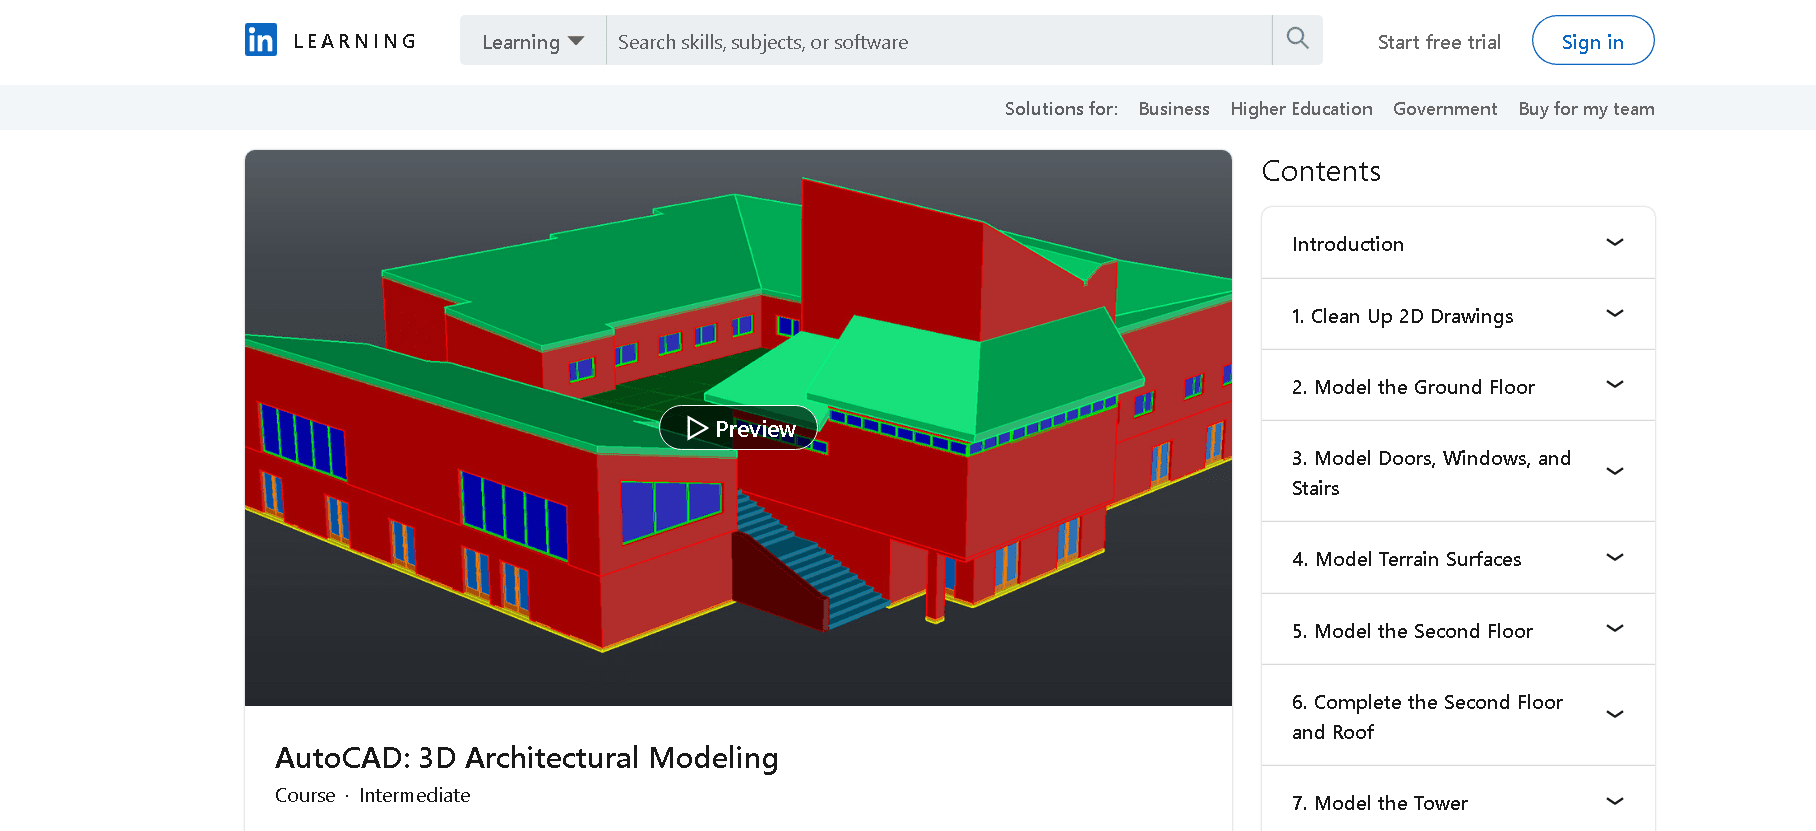Viewport: 1816px width, 831px height.
Task: Click the Solutions for: label
Action: [1061, 109]
